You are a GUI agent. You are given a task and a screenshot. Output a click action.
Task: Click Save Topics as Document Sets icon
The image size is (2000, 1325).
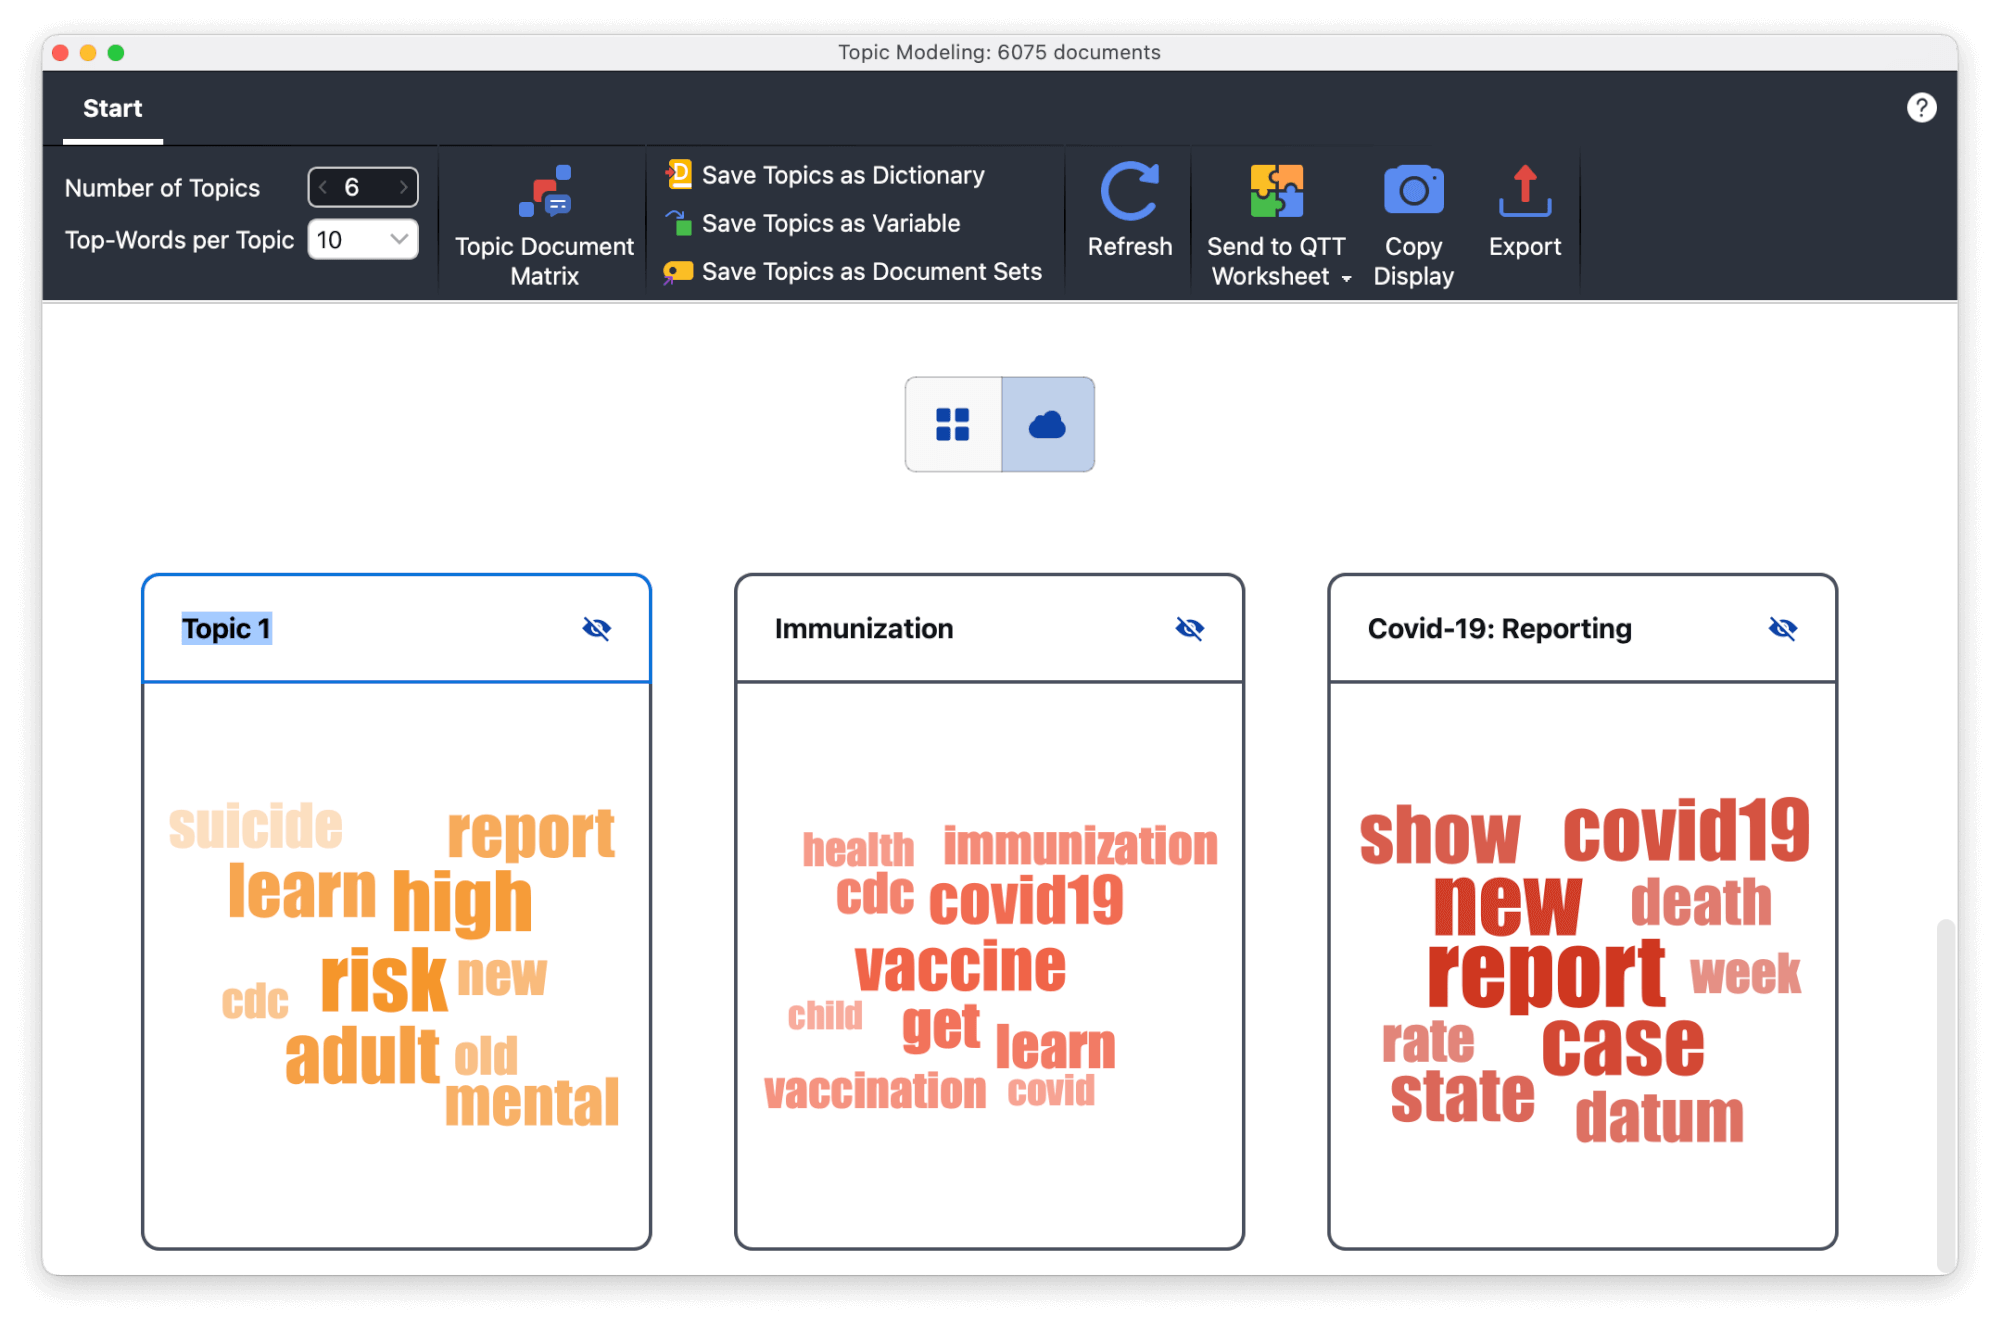pos(679,271)
